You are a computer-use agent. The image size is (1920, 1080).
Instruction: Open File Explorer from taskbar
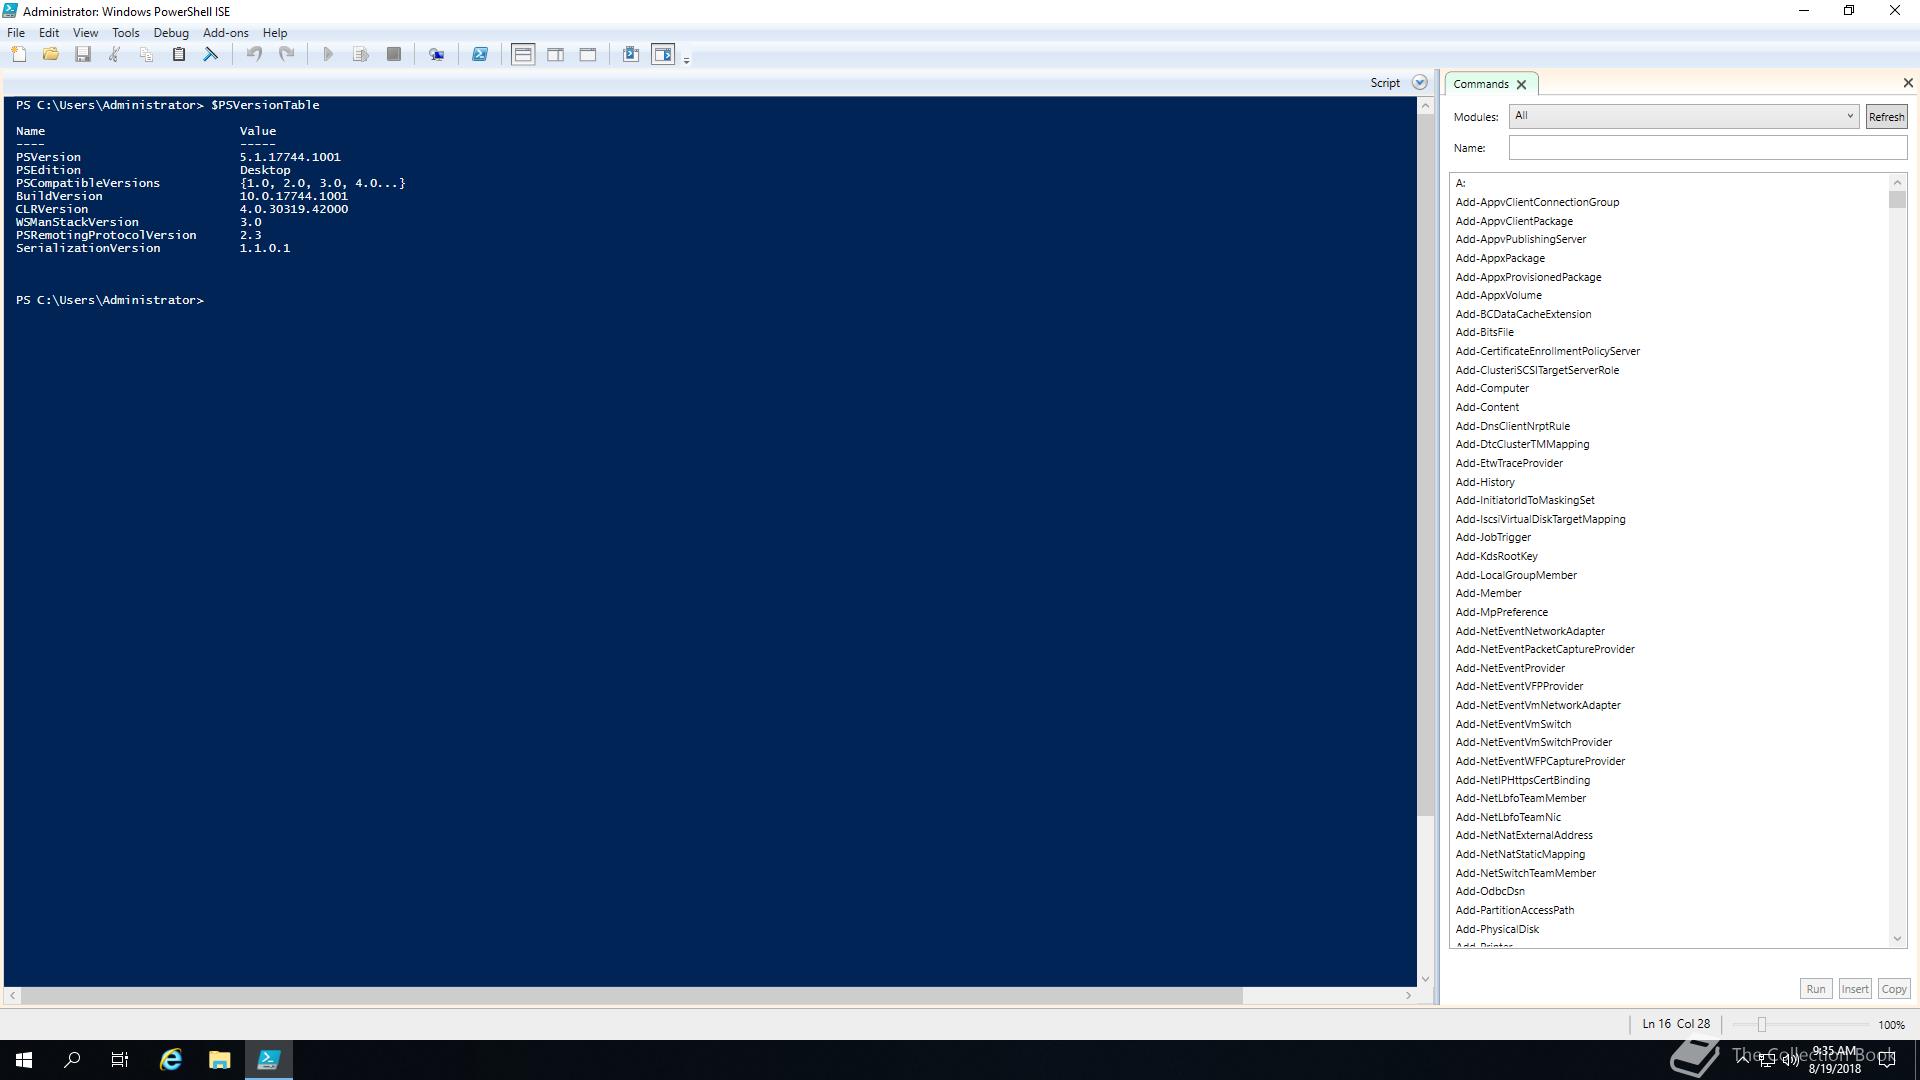pos(219,1060)
